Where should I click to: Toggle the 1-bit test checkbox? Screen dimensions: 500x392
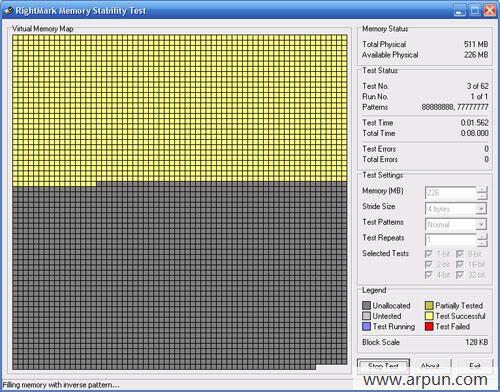point(429,254)
